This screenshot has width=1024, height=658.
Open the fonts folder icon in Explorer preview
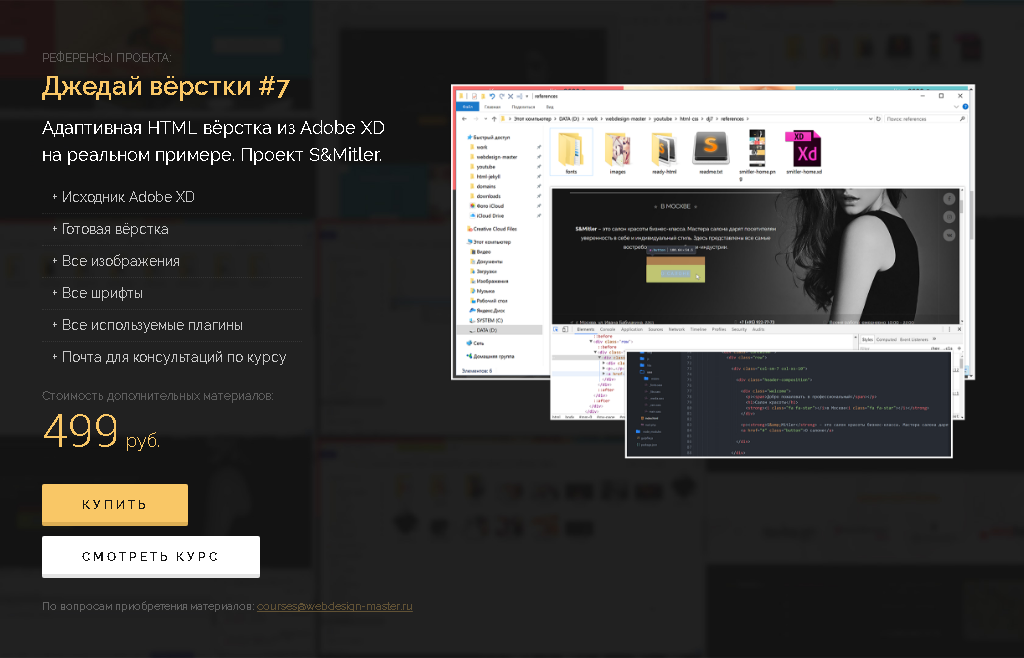[571, 151]
